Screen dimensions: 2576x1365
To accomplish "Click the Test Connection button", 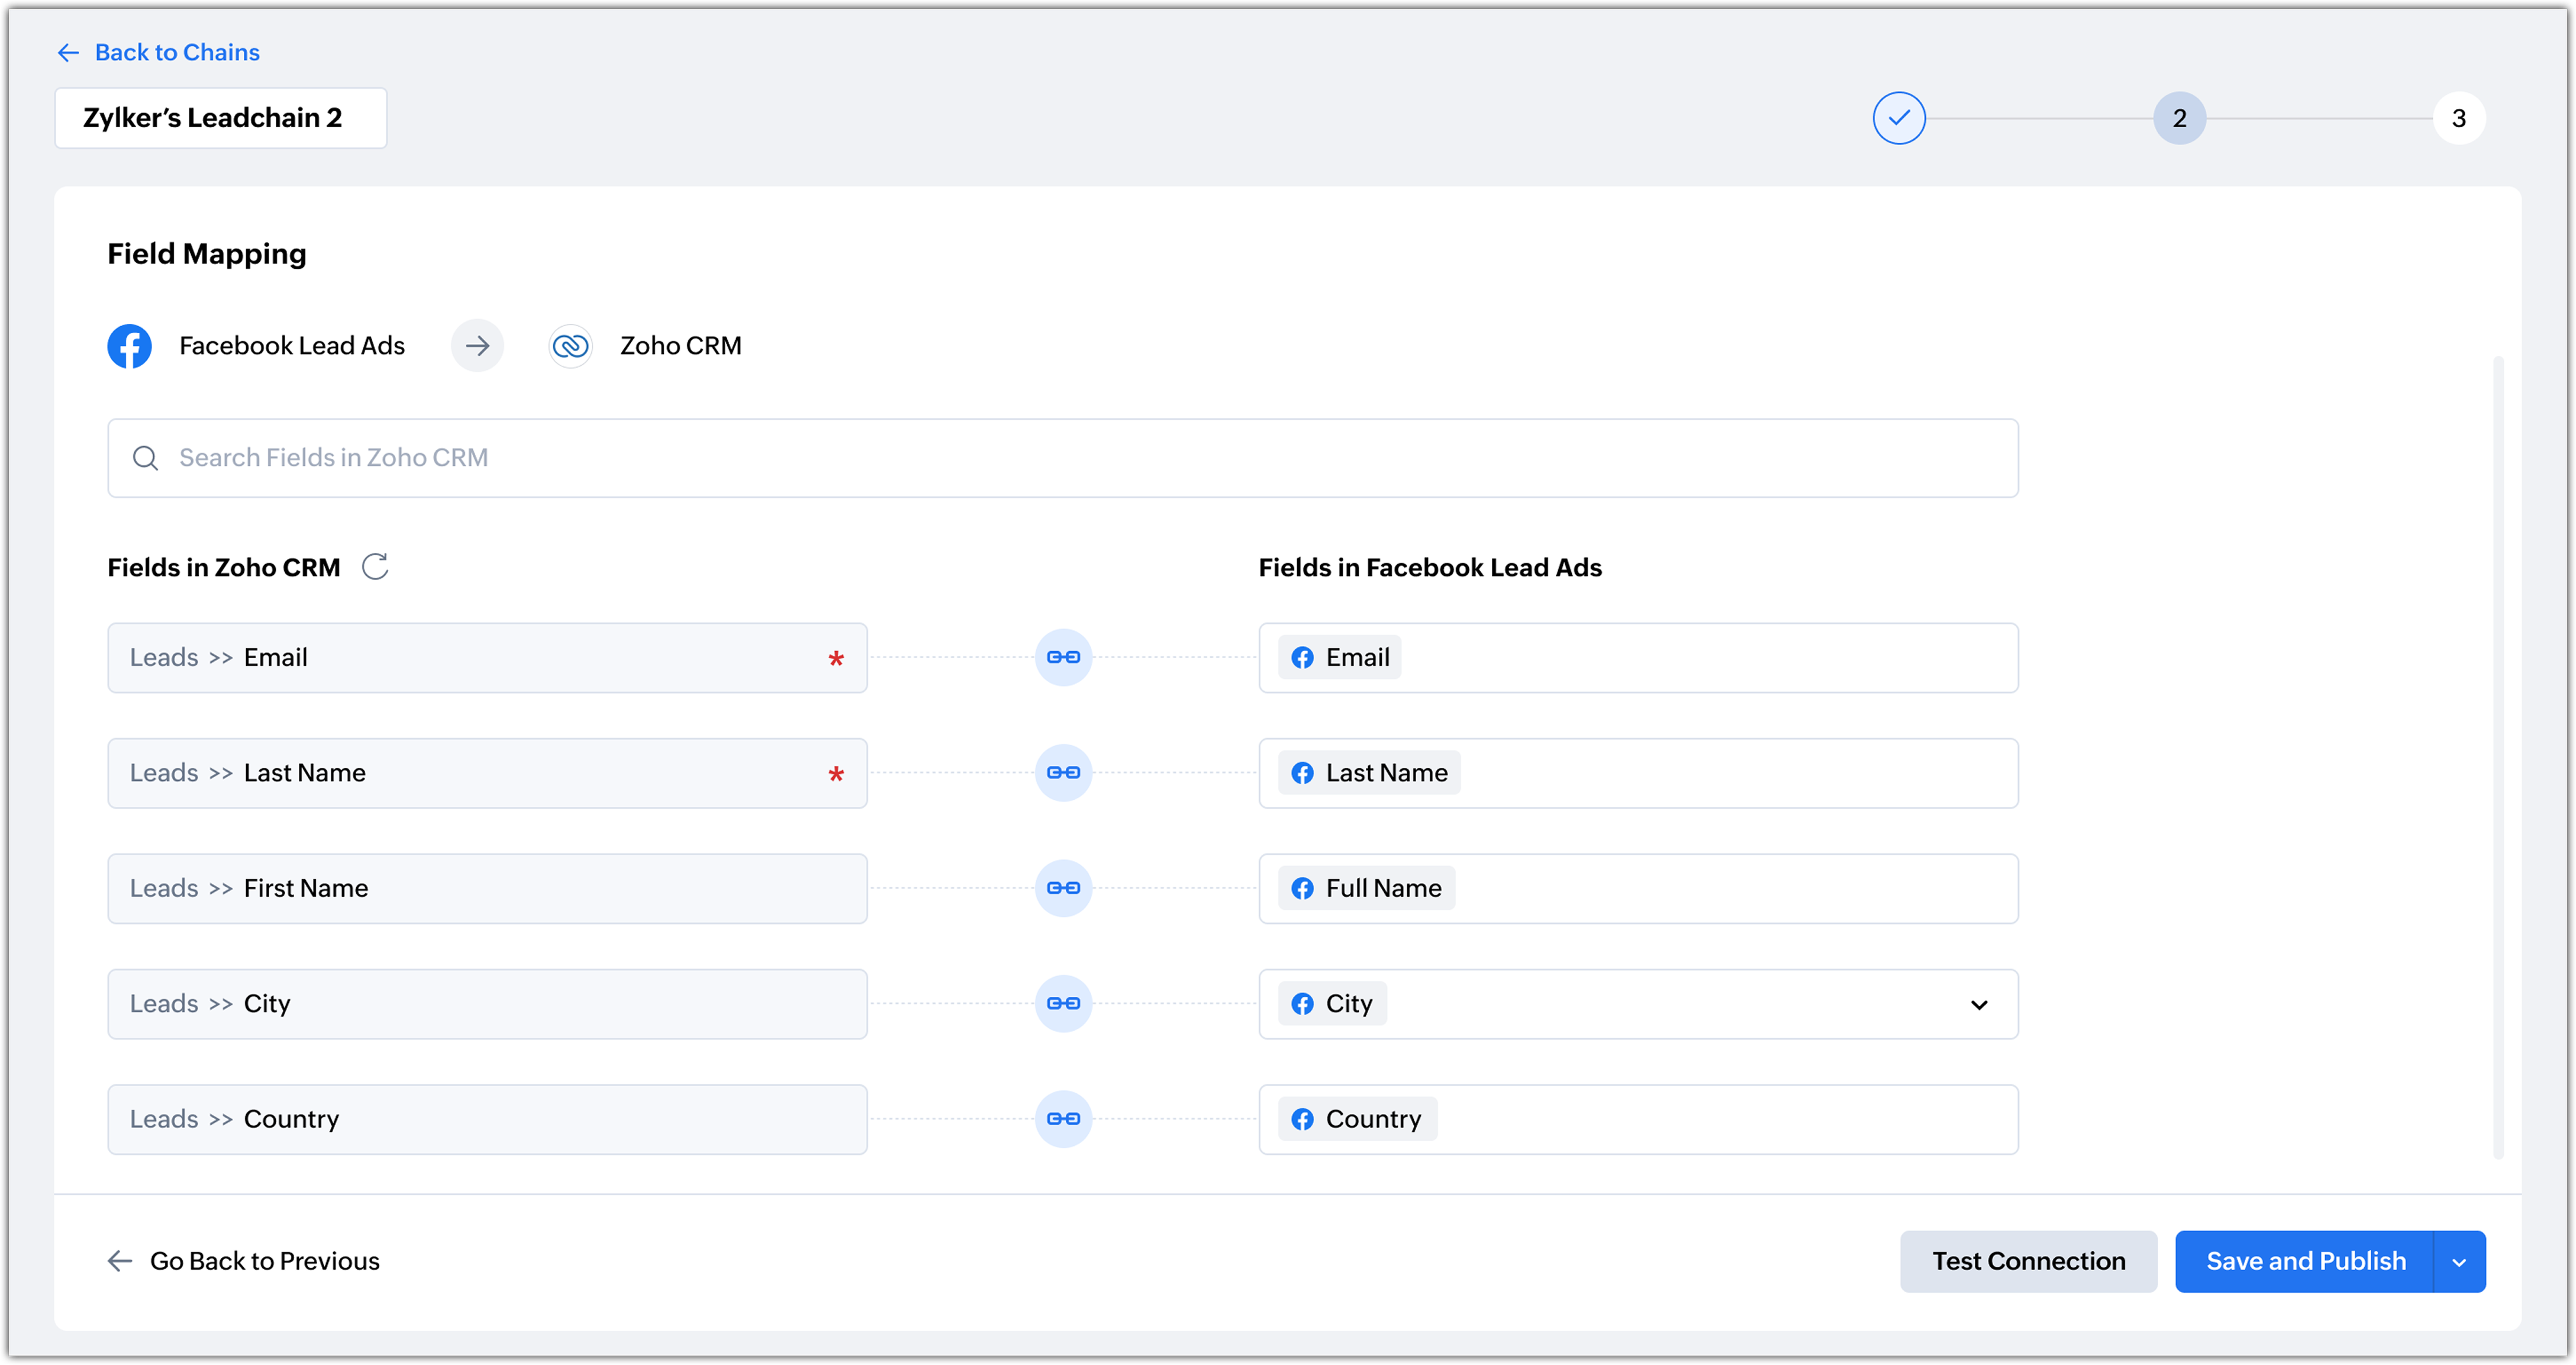I will point(2027,1261).
